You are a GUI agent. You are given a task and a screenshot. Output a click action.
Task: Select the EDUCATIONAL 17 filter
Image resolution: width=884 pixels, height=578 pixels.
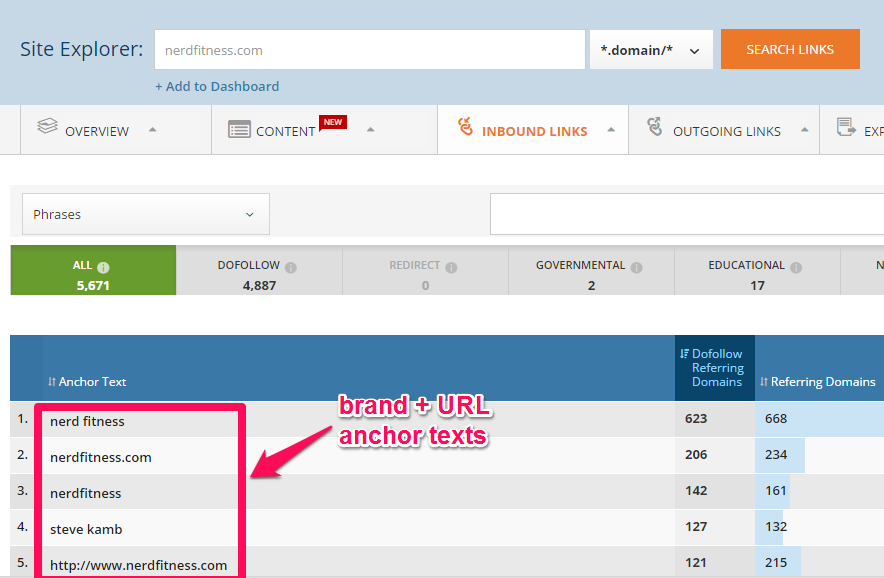click(757, 270)
